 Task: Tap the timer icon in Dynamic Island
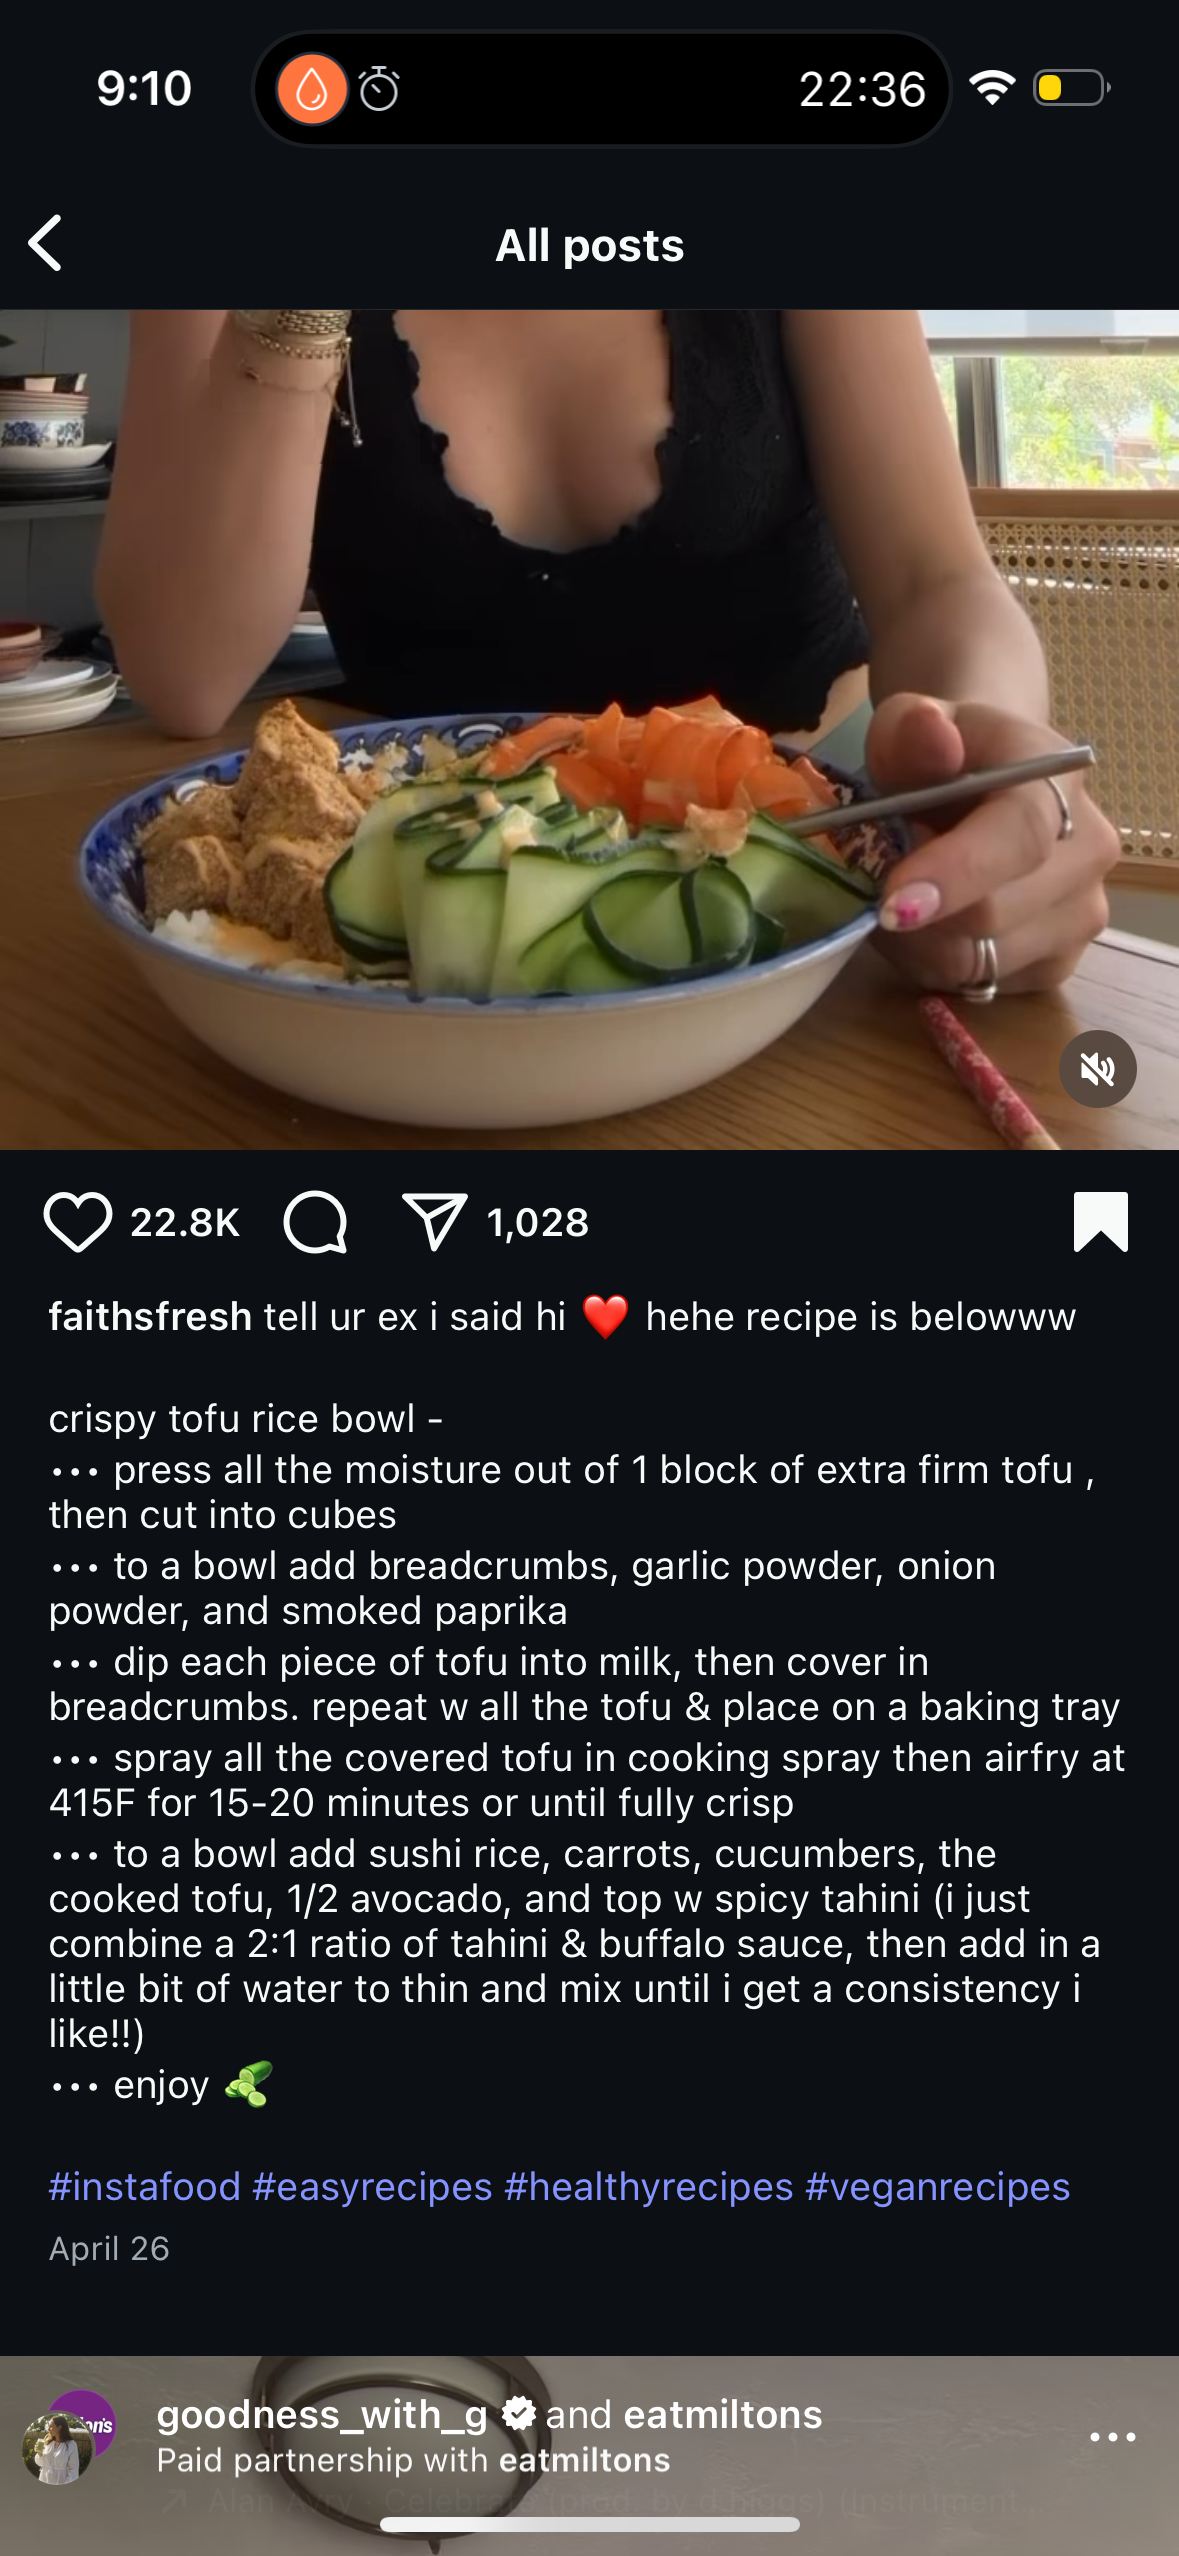[x=379, y=89]
